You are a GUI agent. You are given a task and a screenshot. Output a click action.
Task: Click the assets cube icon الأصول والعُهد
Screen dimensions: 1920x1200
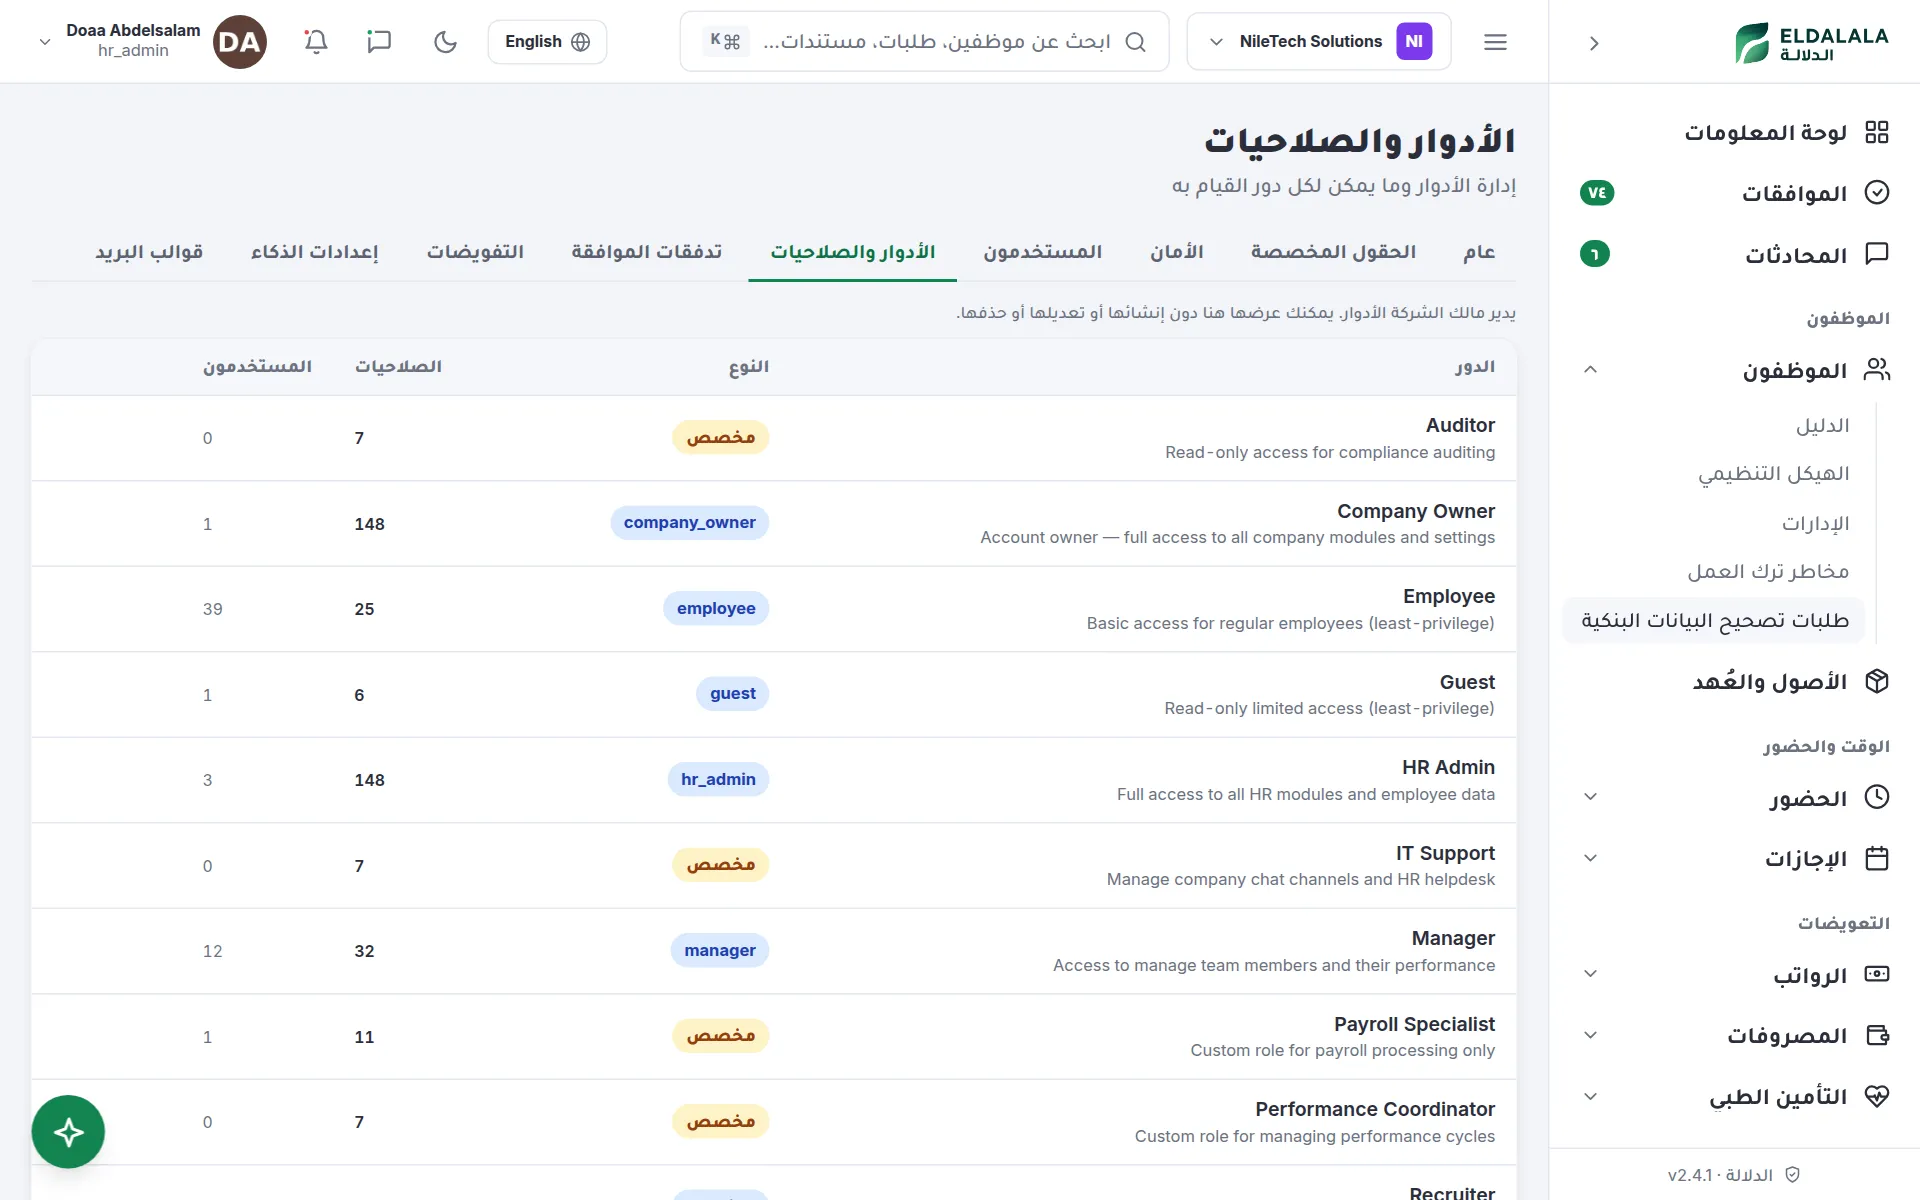click(x=1877, y=681)
